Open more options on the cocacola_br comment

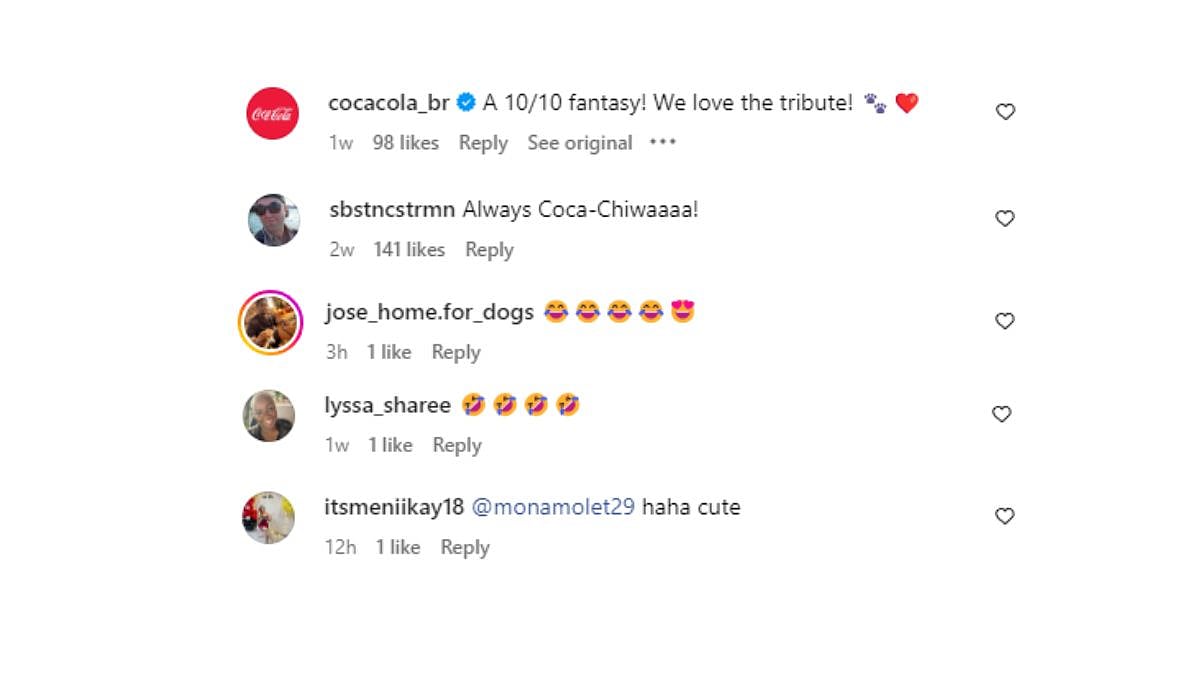pos(663,143)
